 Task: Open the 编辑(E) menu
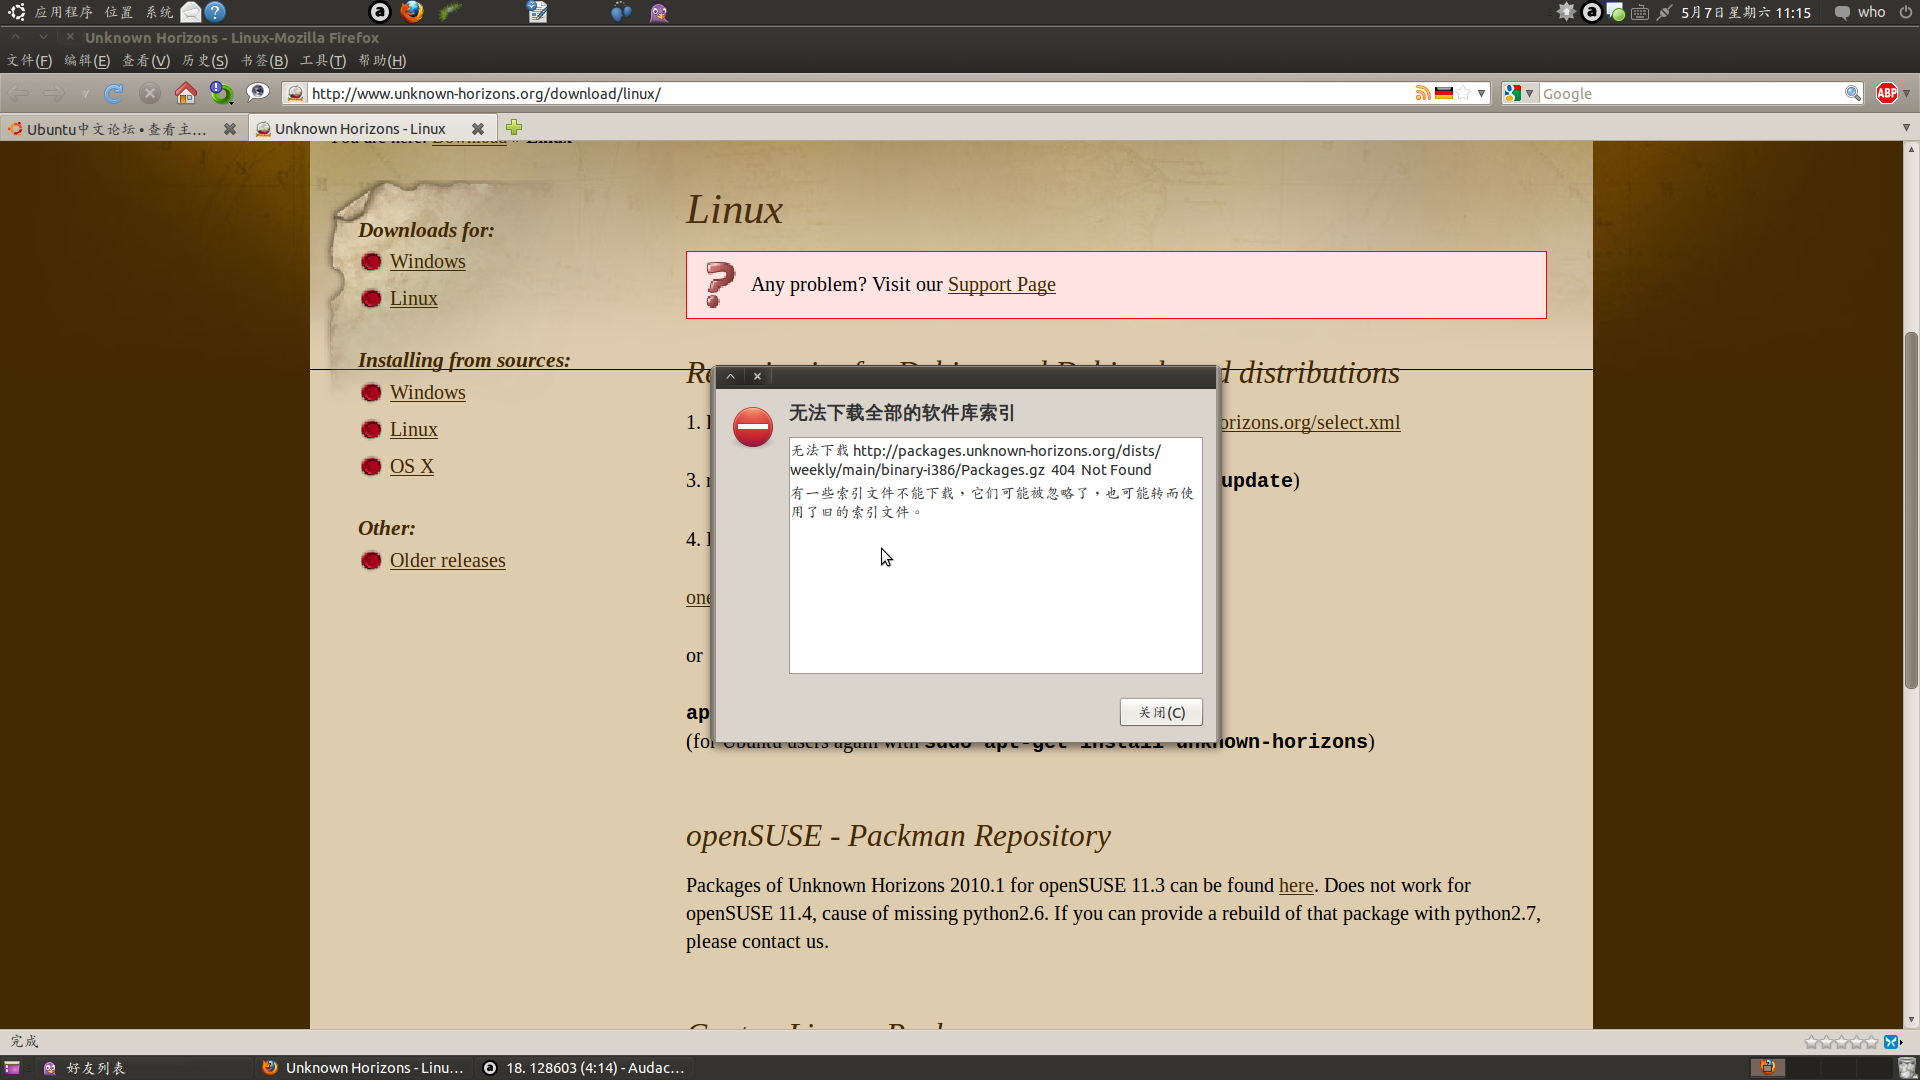coord(87,61)
